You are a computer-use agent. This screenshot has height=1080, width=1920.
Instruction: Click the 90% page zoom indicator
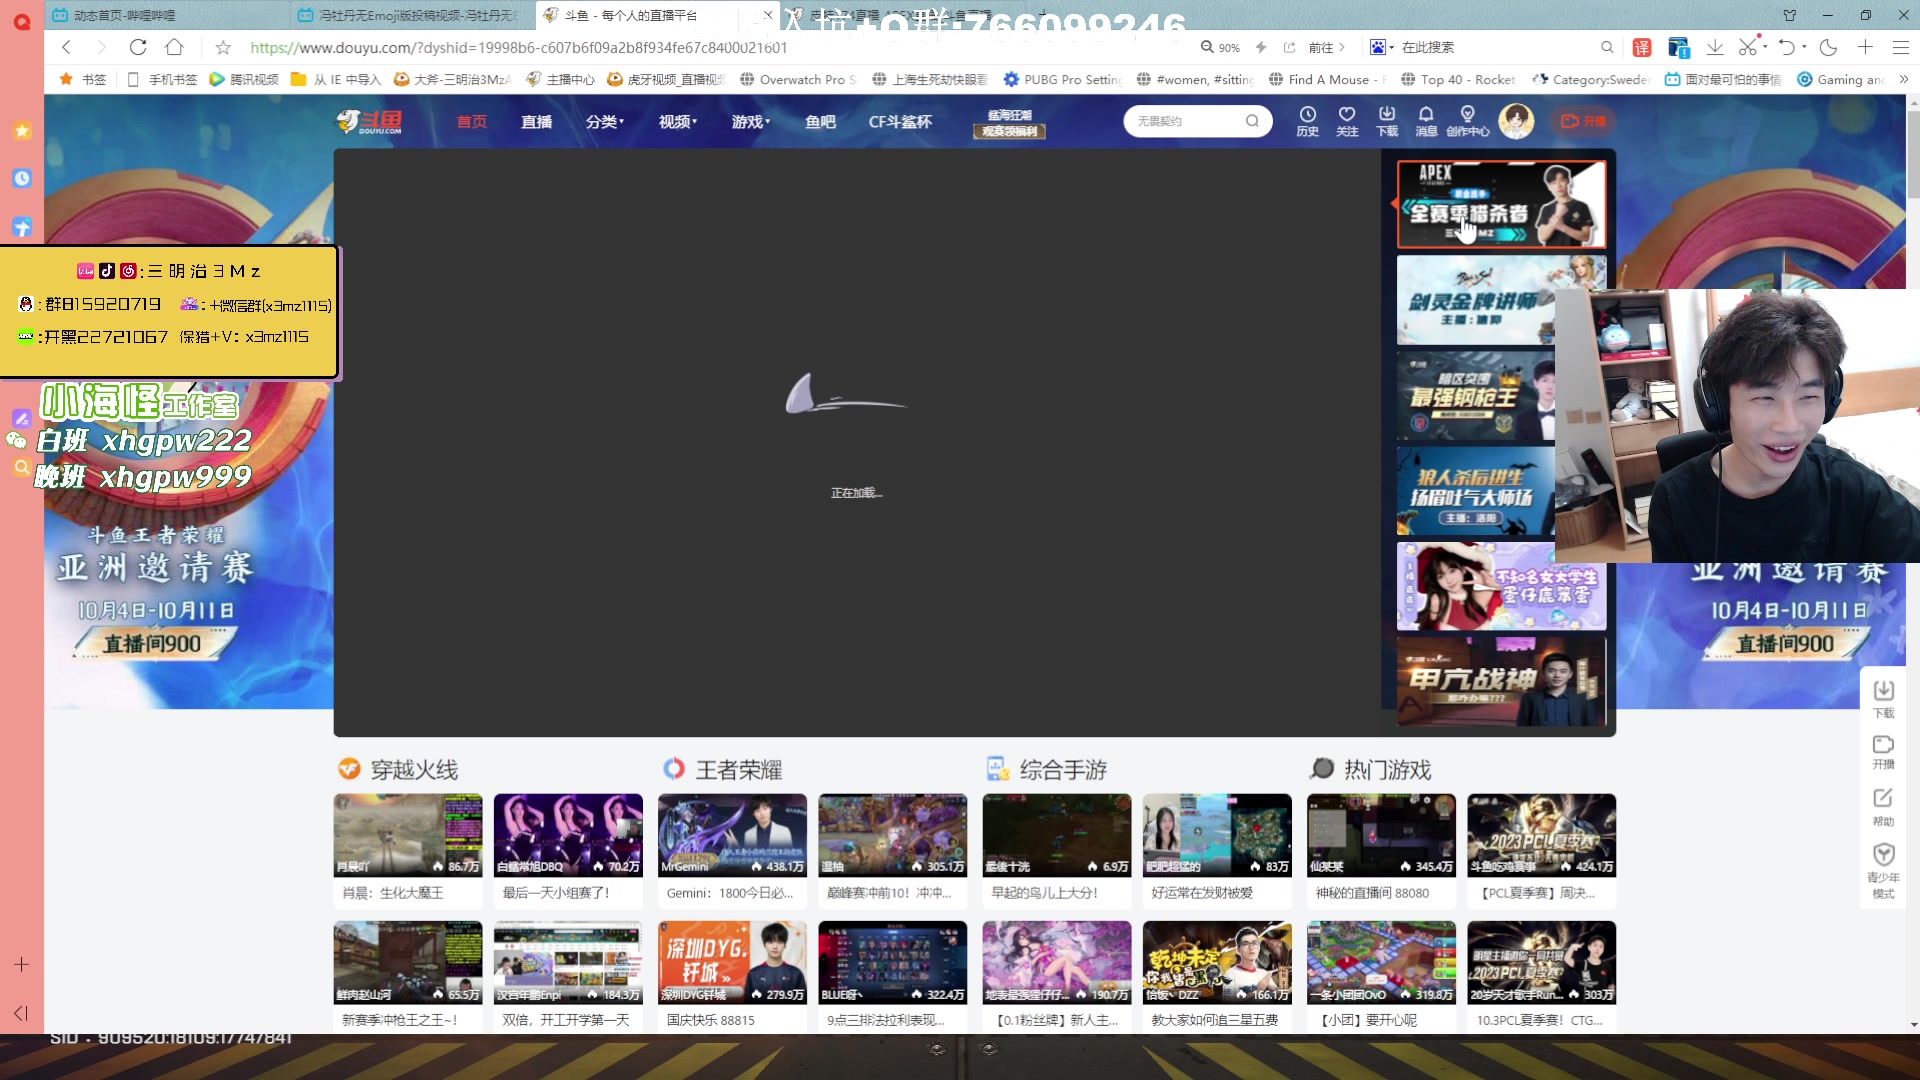coord(1221,47)
